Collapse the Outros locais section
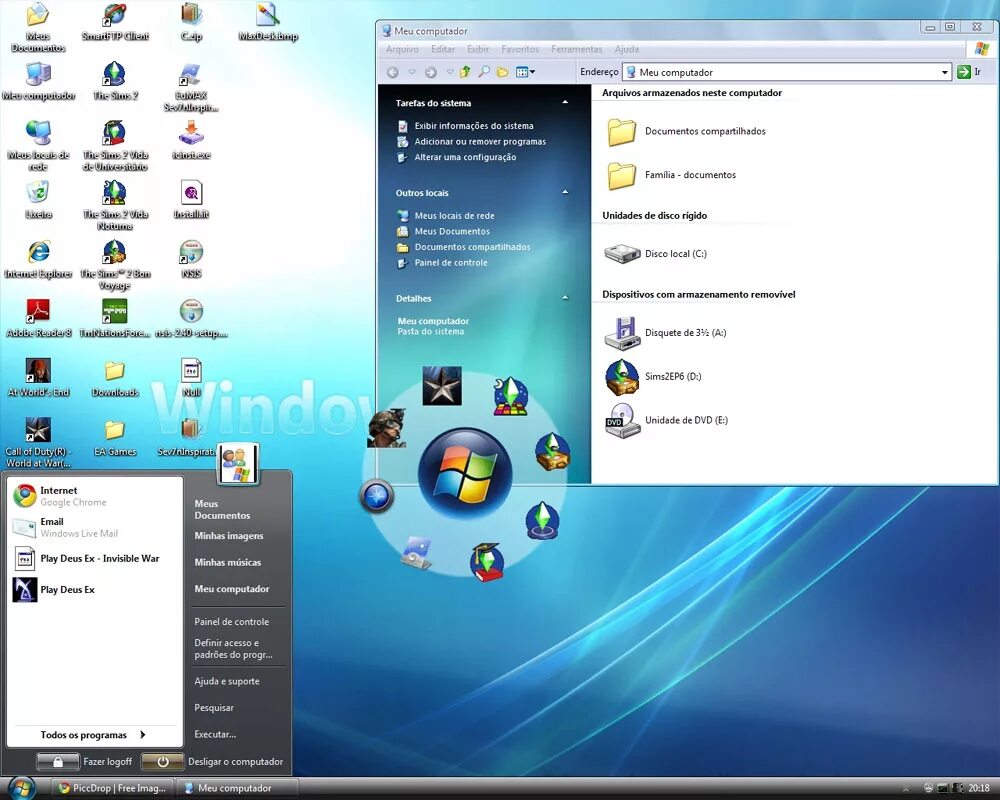This screenshot has width=1000, height=800. 565,192
